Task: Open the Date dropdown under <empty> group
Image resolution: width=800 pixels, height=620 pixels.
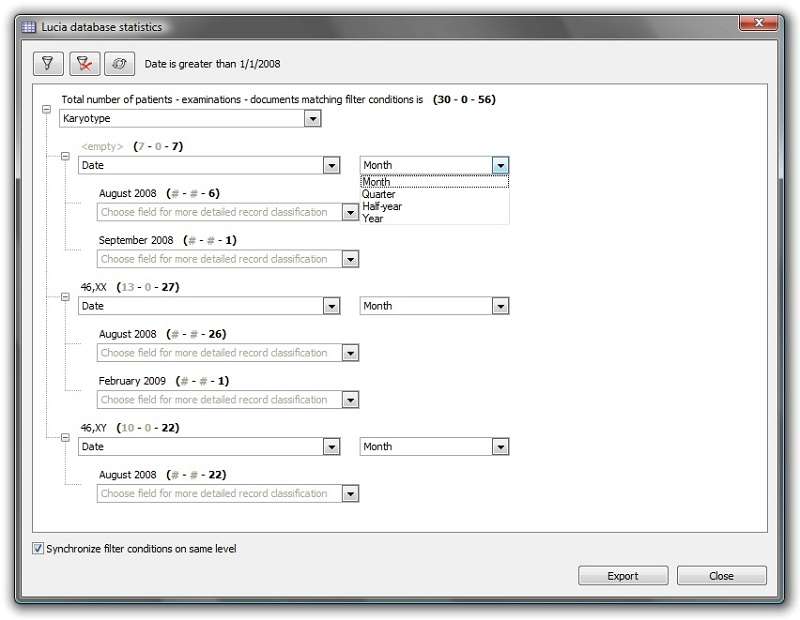Action: (331, 165)
